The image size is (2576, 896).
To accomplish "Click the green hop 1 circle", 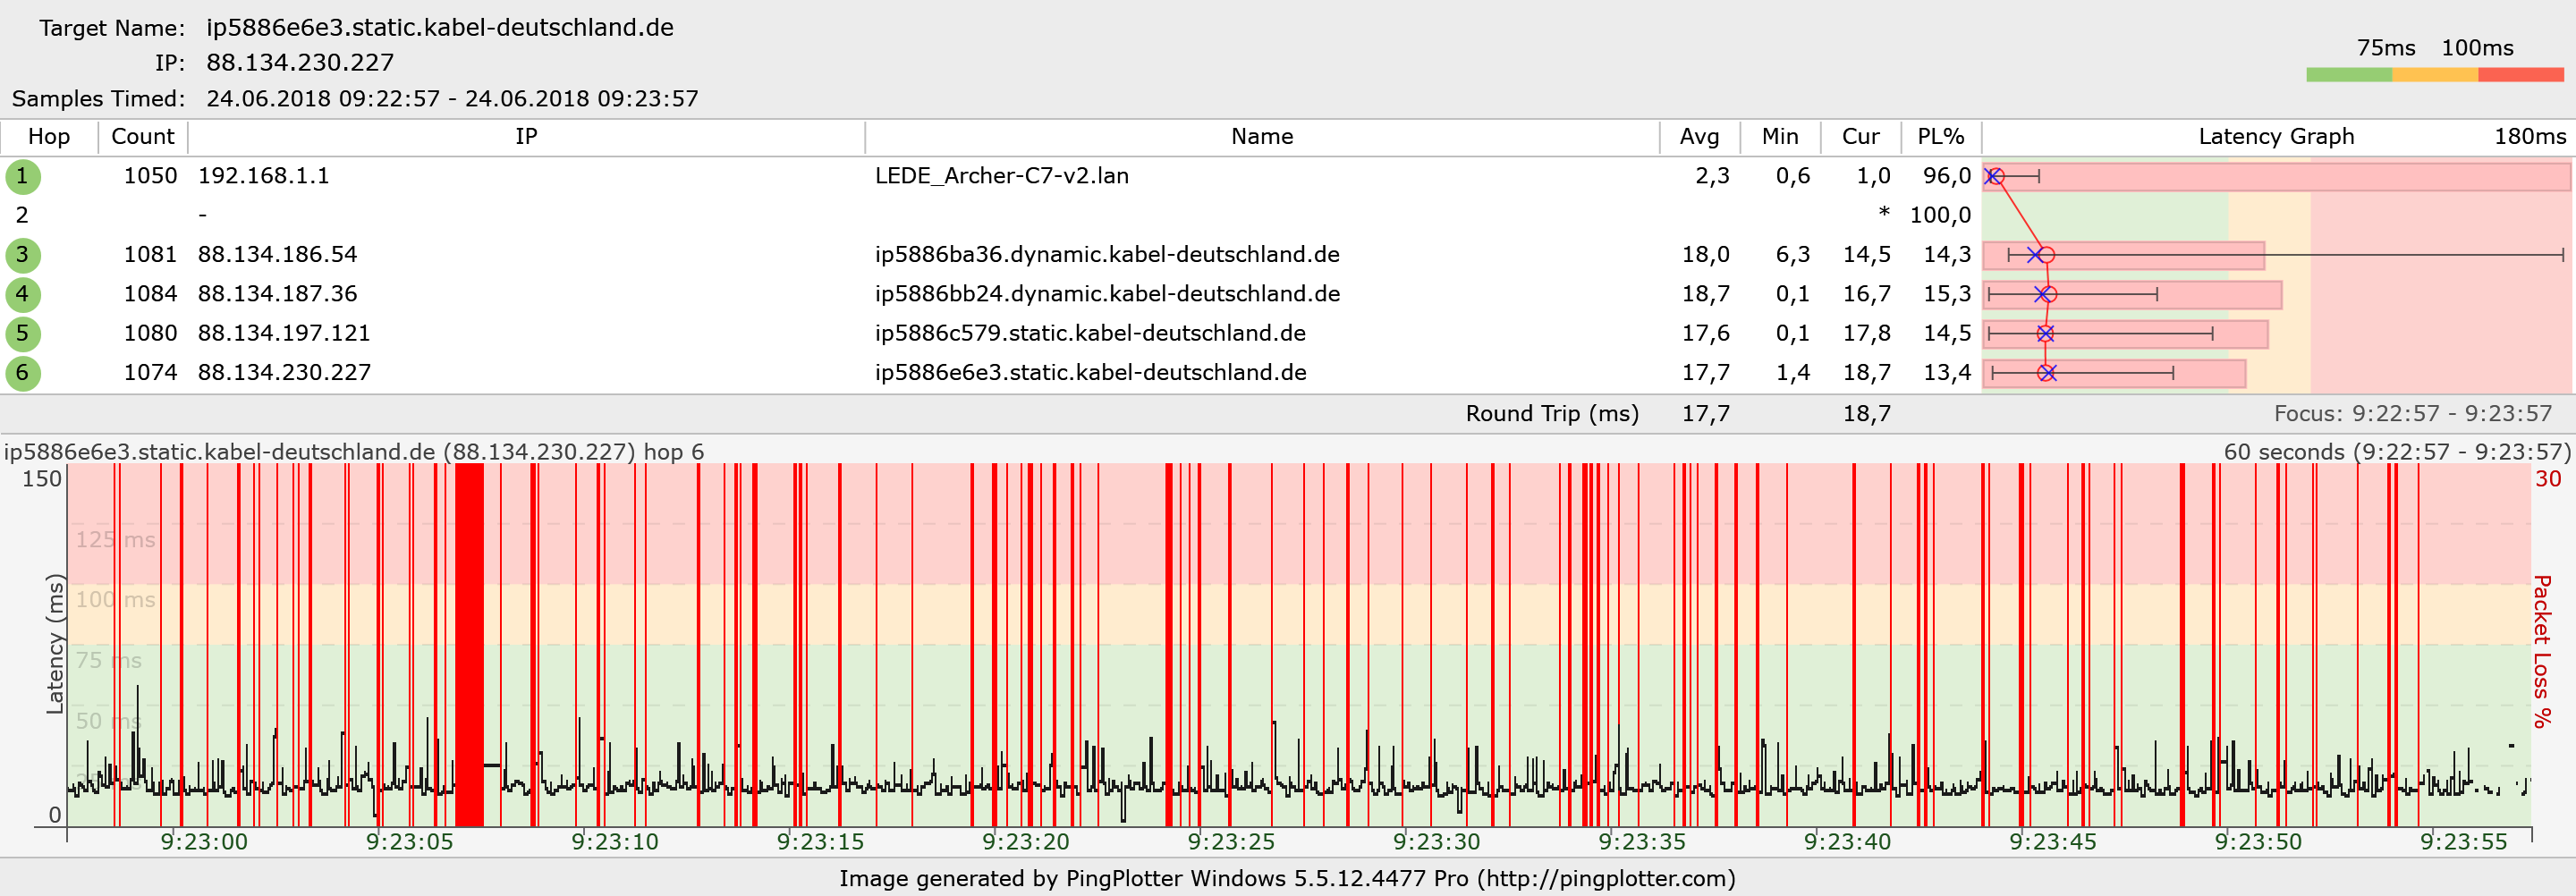I will (x=22, y=177).
